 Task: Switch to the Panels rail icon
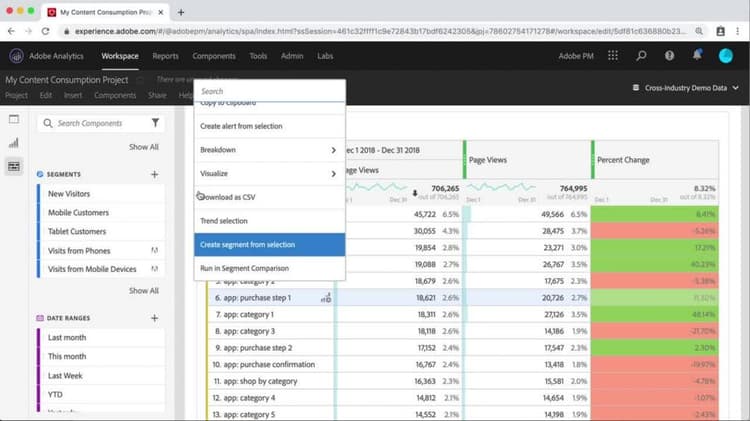[14, 119]
